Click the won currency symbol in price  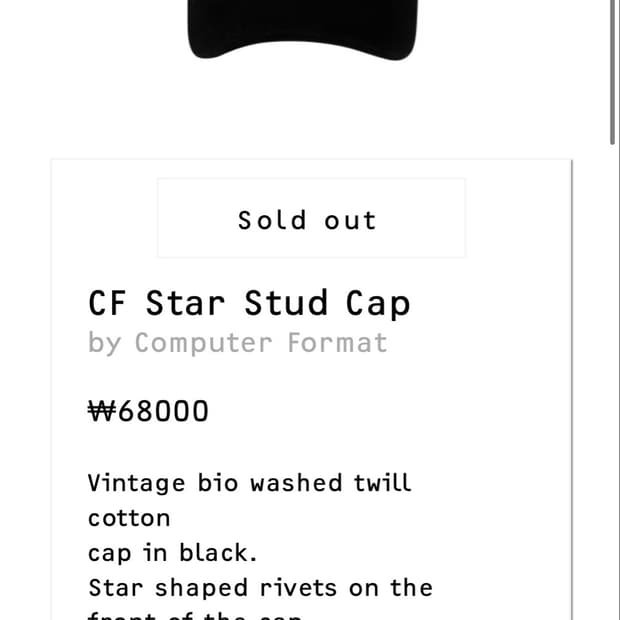[x=102, y=411]
